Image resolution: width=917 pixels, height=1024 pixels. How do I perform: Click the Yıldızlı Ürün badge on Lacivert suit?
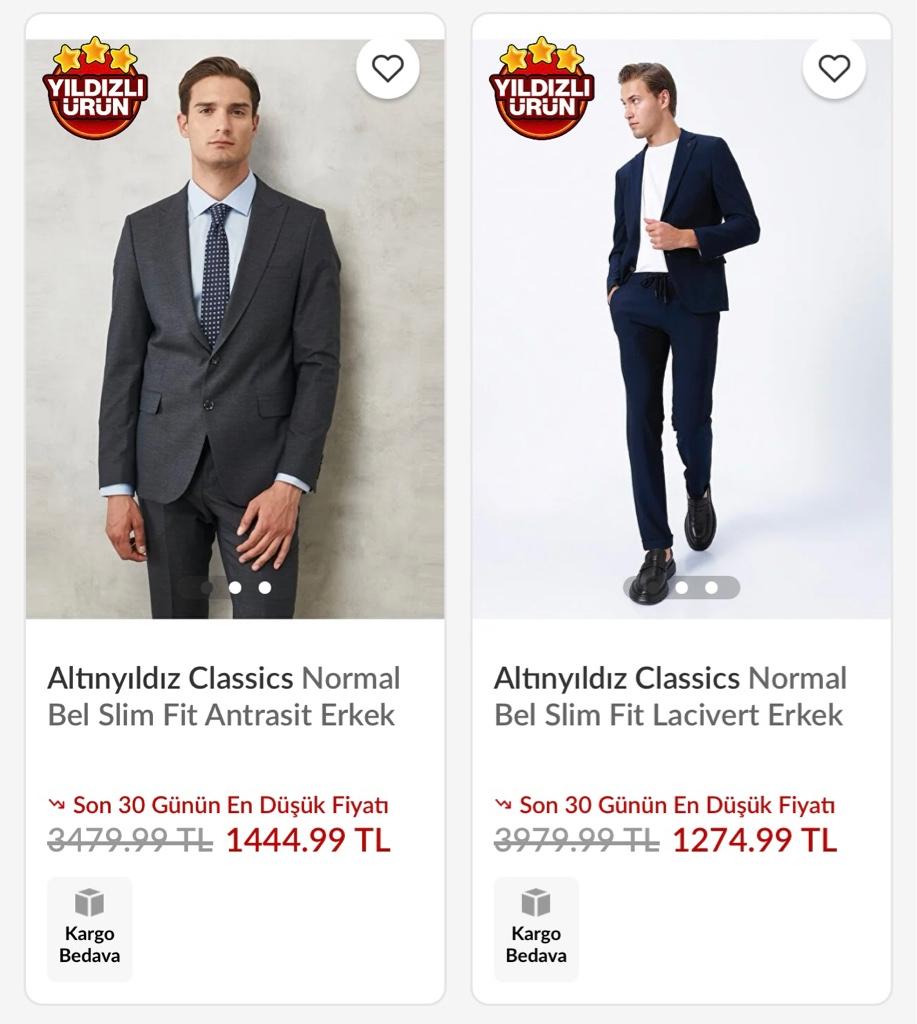coord(541,90)
